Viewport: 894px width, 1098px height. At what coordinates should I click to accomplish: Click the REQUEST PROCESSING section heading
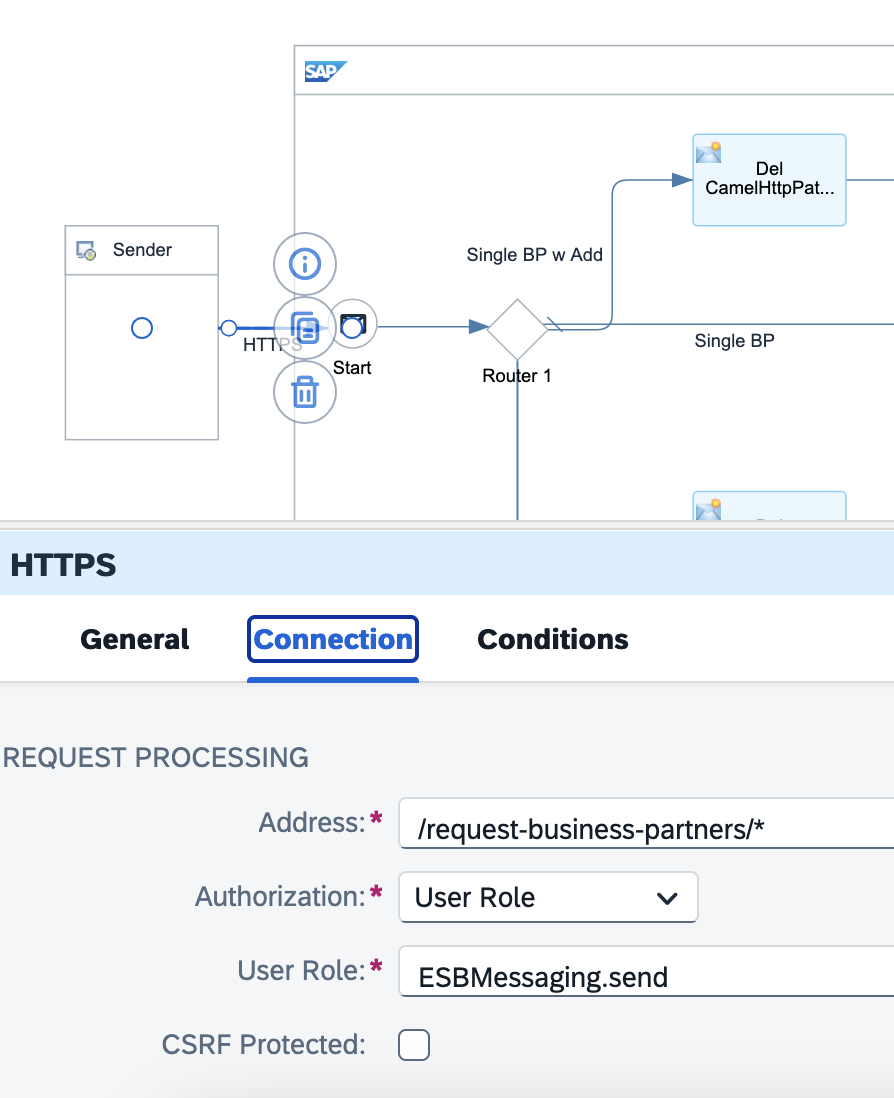tap(155, 758)
